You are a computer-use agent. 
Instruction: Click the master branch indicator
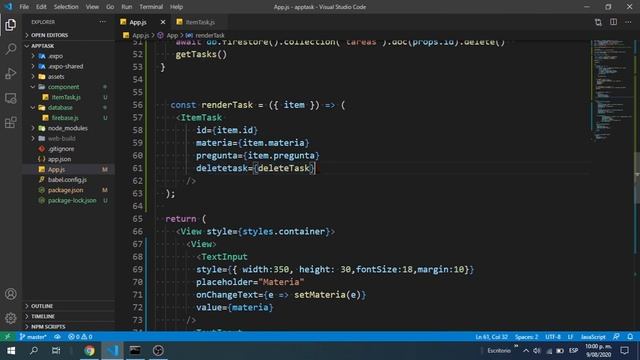pos(33,337)
